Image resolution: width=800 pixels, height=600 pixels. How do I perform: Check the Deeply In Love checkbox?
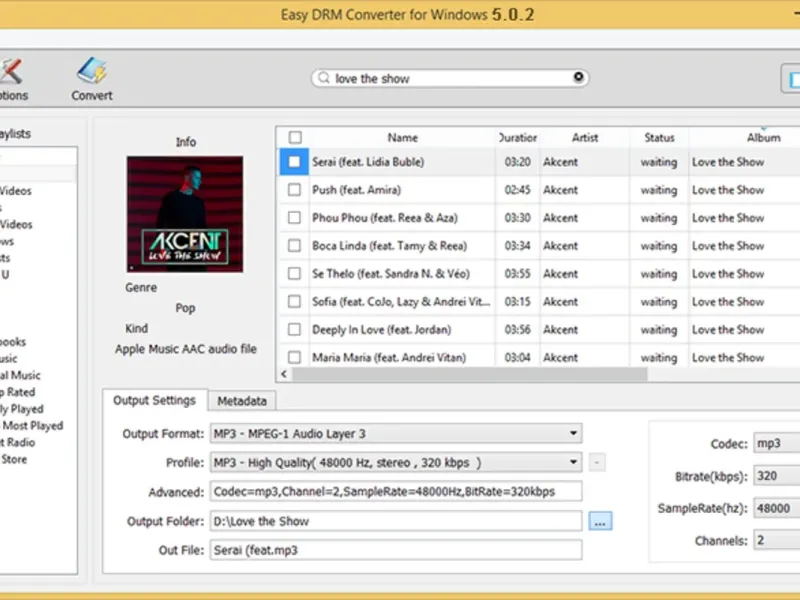(x=294, y=330)
